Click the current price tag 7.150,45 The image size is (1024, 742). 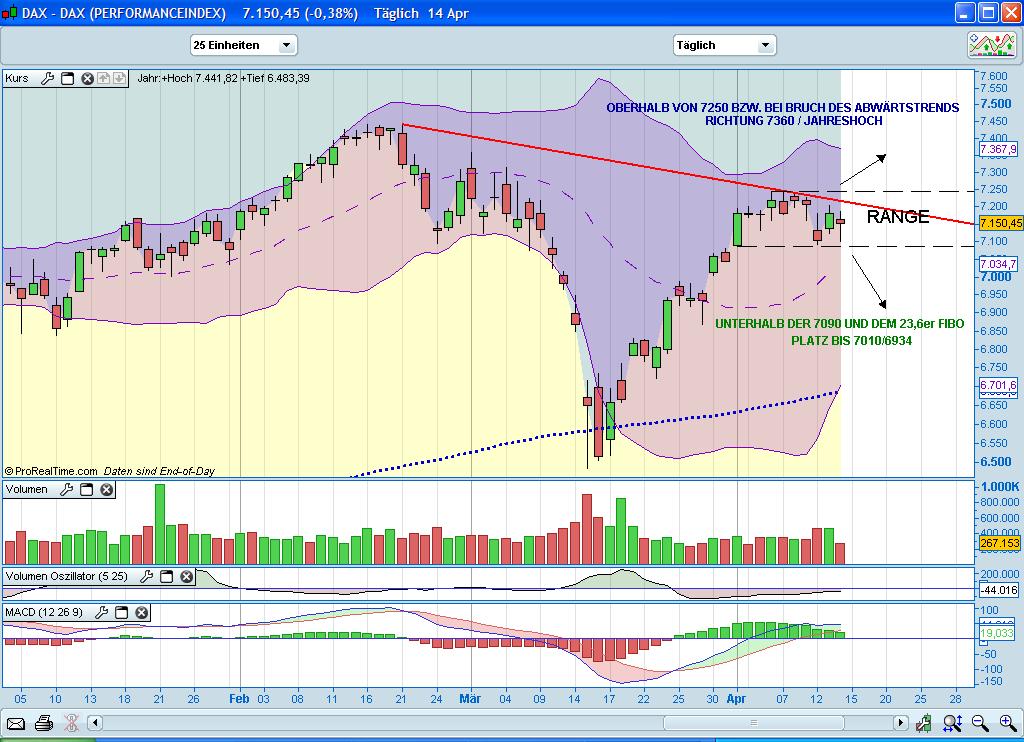point(1000,223)
